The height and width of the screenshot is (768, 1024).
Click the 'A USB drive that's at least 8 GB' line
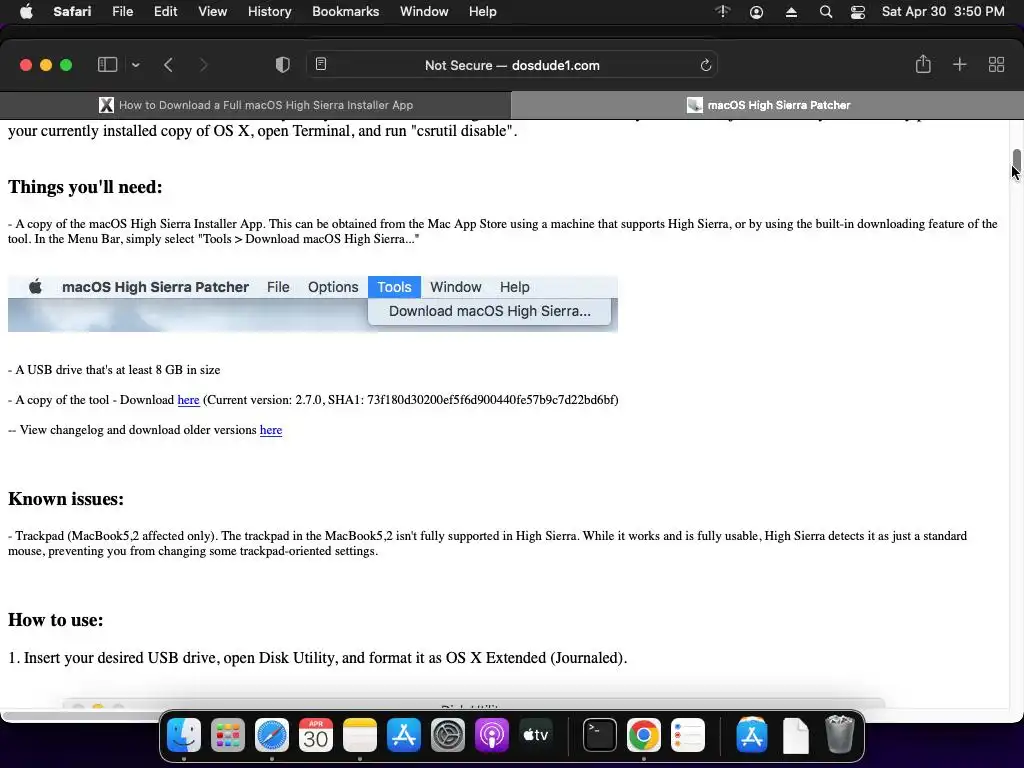coord(114,370)
